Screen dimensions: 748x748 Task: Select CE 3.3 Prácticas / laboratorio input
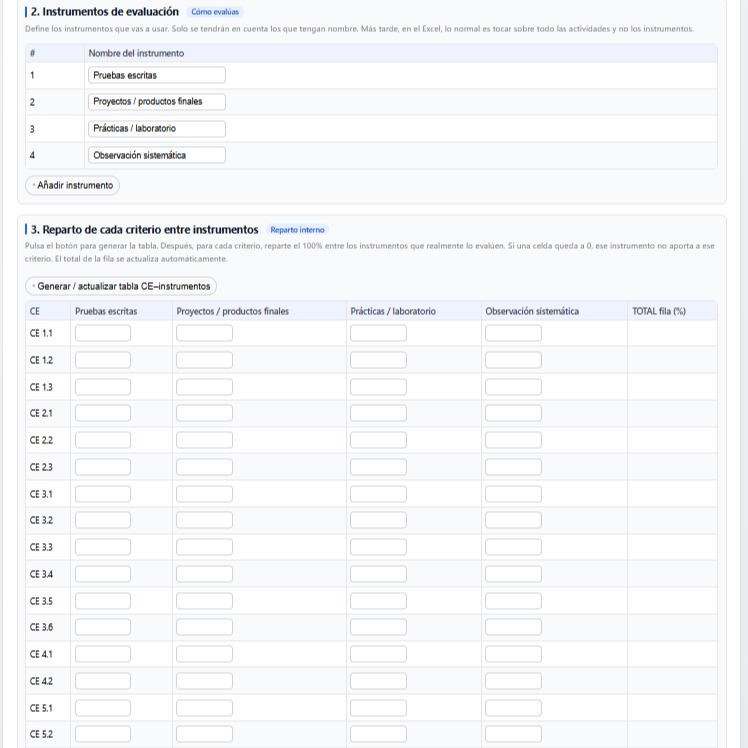coord(378,547)
